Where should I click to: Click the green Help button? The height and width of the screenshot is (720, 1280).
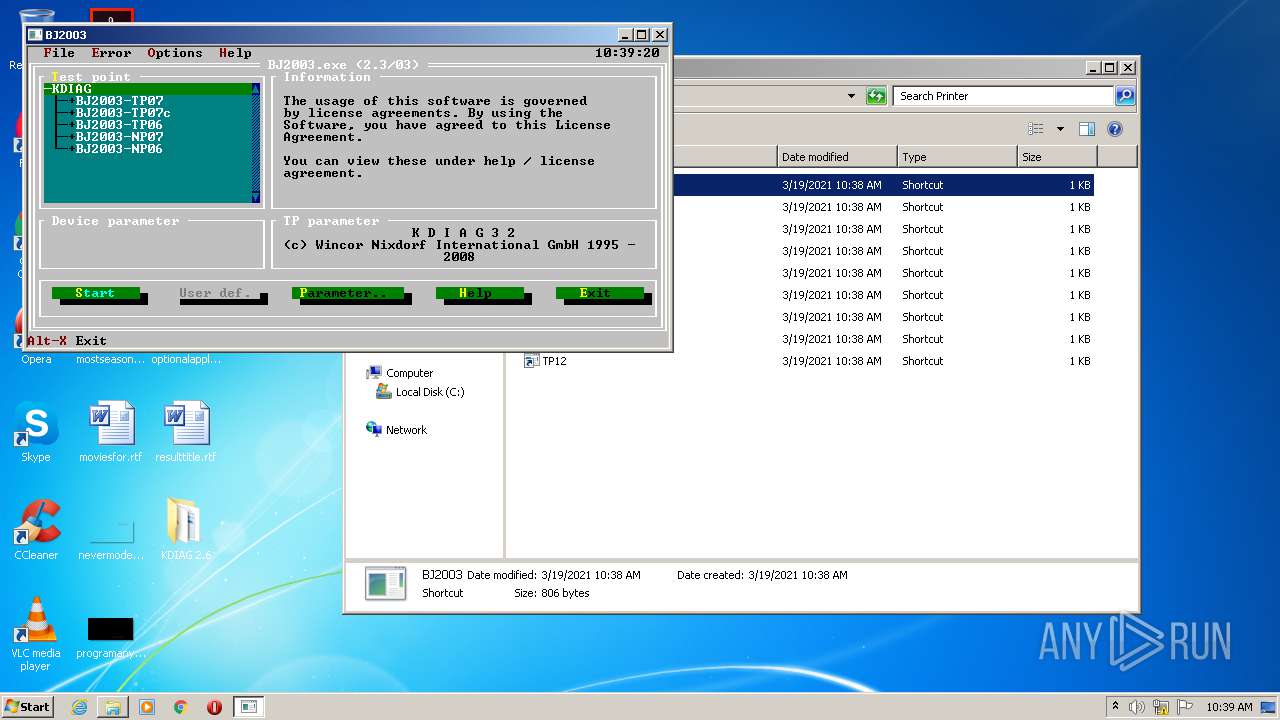[479, 293]
